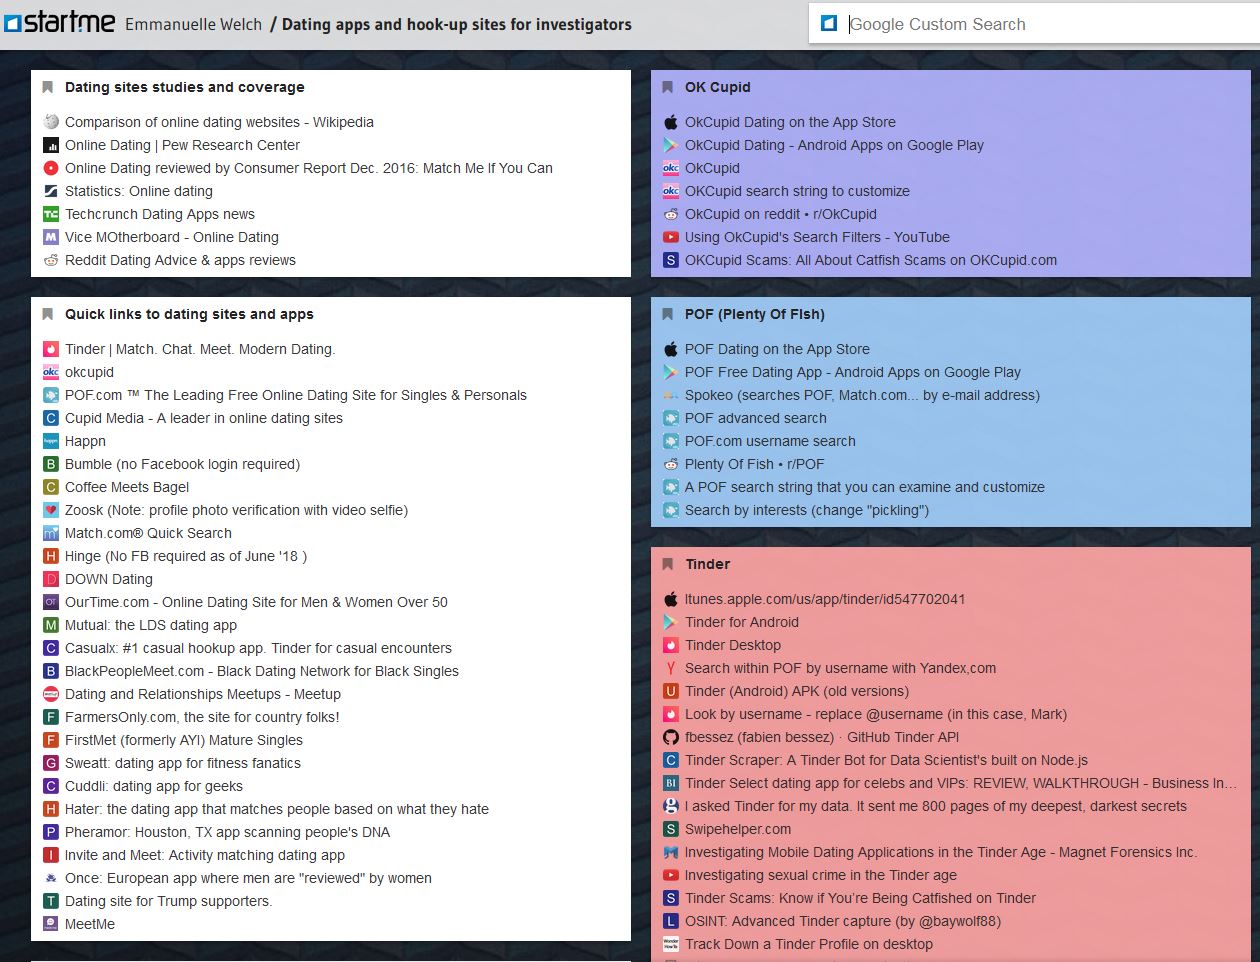Click GitHub icon beside fbessez link
The height and width of the screenshot is (962, 1260).
[671, 737]
